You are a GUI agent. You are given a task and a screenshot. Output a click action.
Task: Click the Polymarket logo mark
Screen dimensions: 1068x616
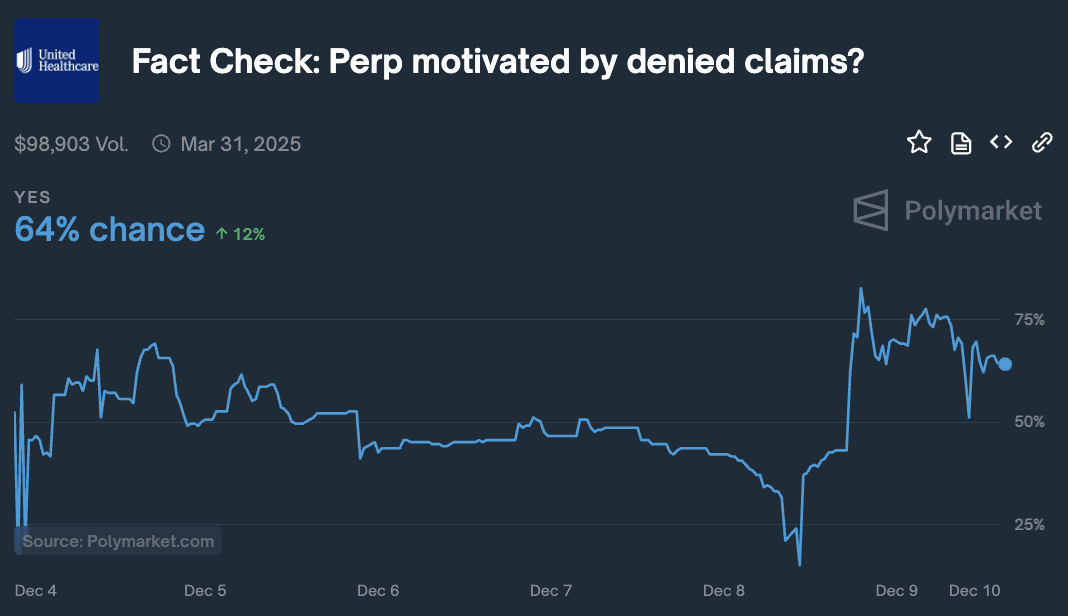(871, 210)
